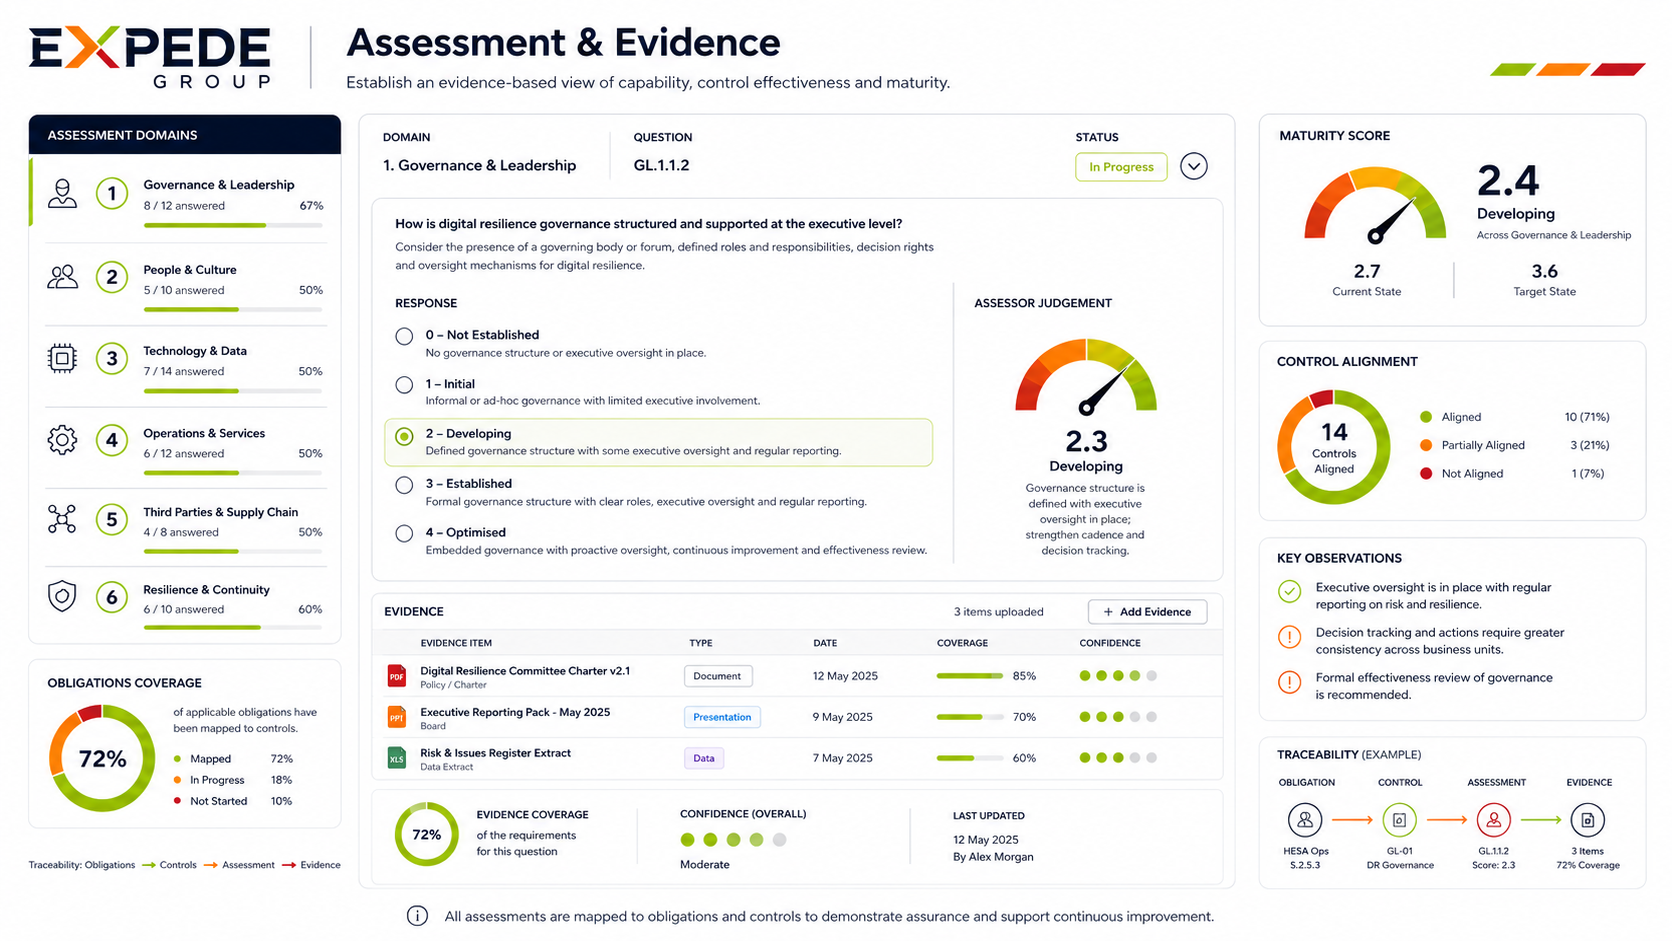Viewport: 1672px width, 941px height.
Task: Click the HESA Ops obligation icon
Action: tap(1305, 820)
